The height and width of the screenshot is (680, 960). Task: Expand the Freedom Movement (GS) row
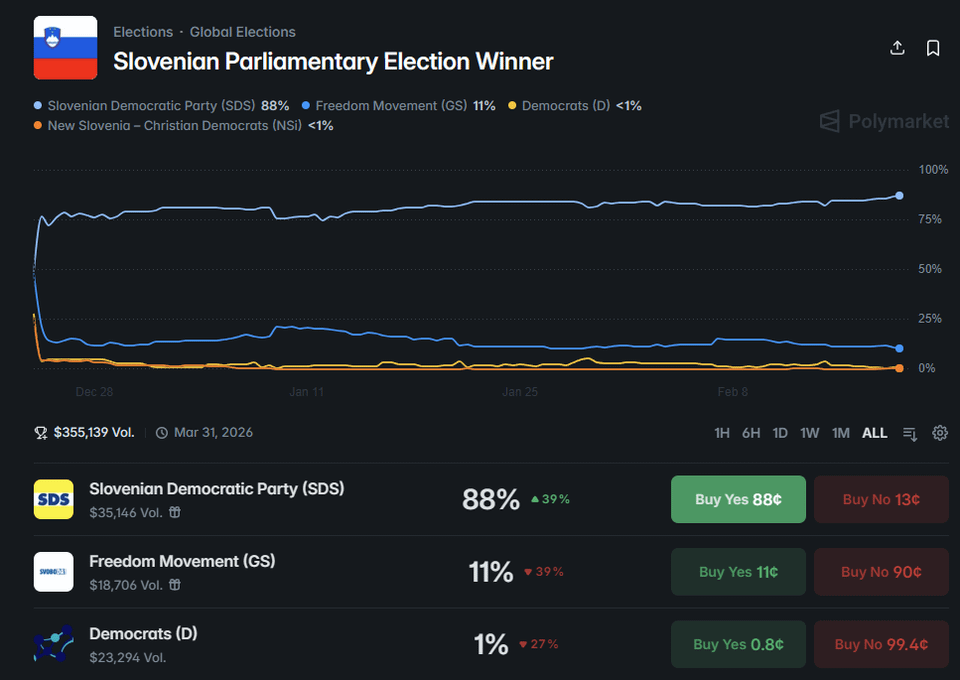point(182,561)
